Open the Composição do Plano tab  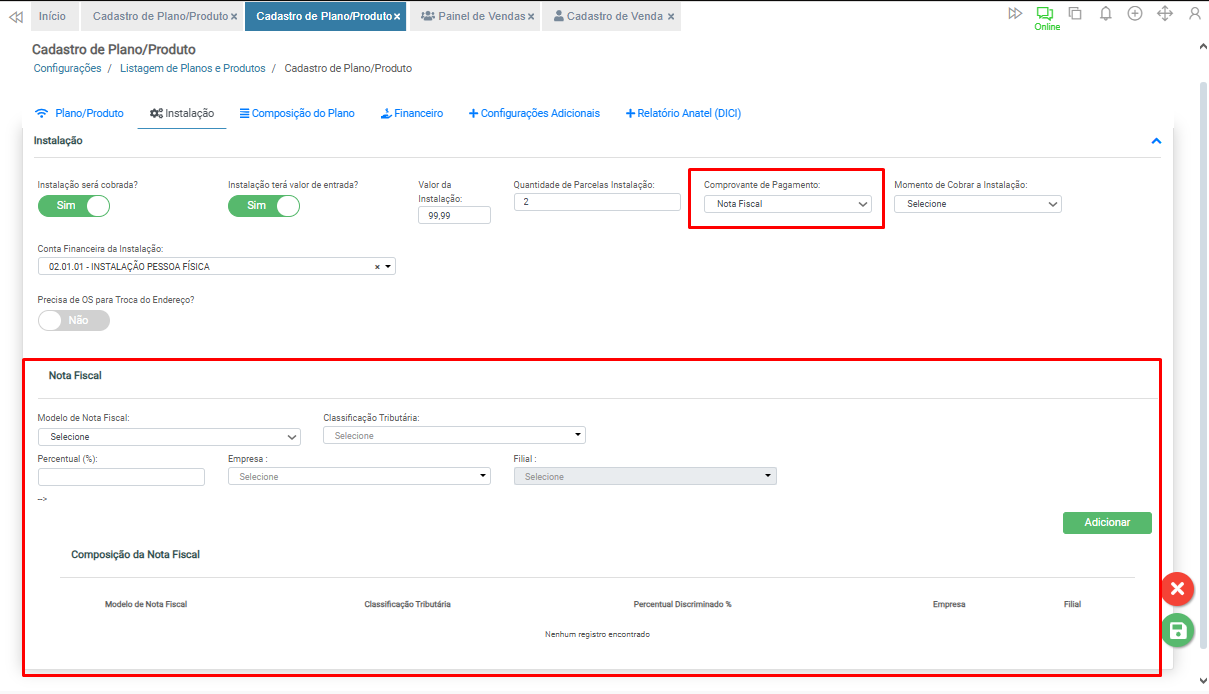point(297,114)
